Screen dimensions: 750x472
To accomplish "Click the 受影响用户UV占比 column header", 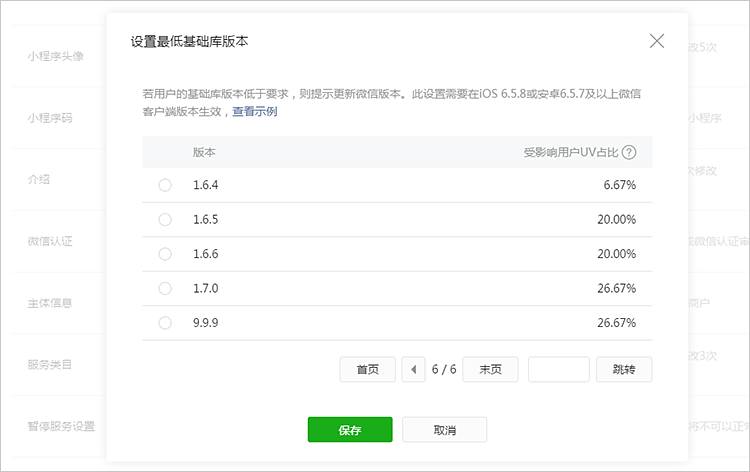I will pos(571,153).
